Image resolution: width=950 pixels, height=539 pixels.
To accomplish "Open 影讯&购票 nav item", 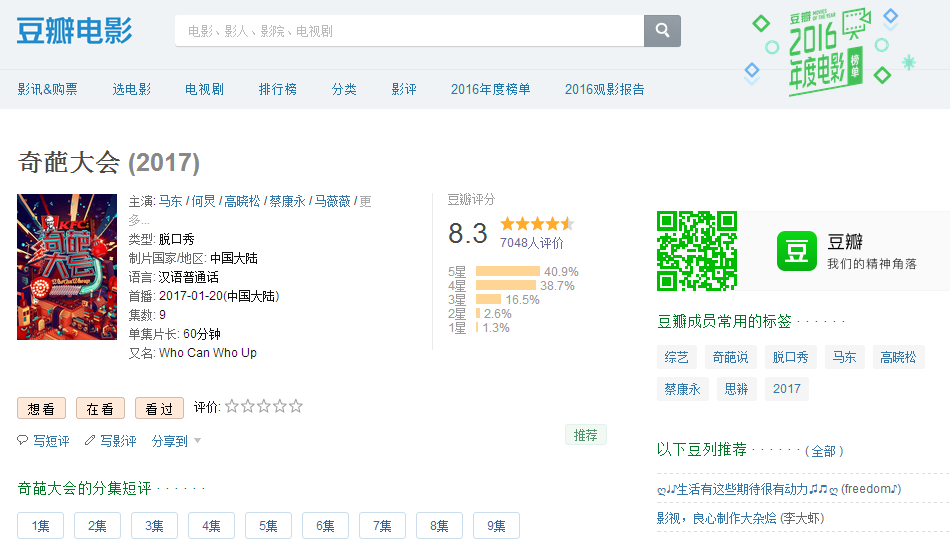I will tap(47, 89).
